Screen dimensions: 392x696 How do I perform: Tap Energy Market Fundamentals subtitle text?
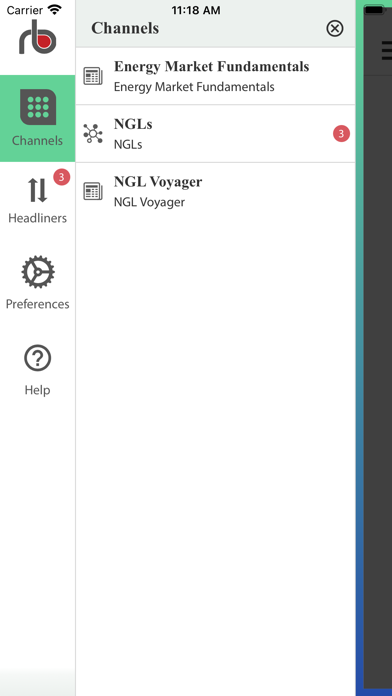194,87
